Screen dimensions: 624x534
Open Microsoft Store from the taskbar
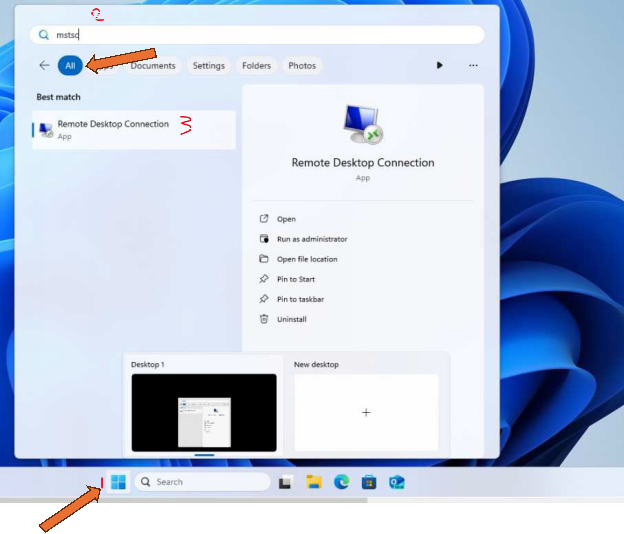[x=368, y=482]
